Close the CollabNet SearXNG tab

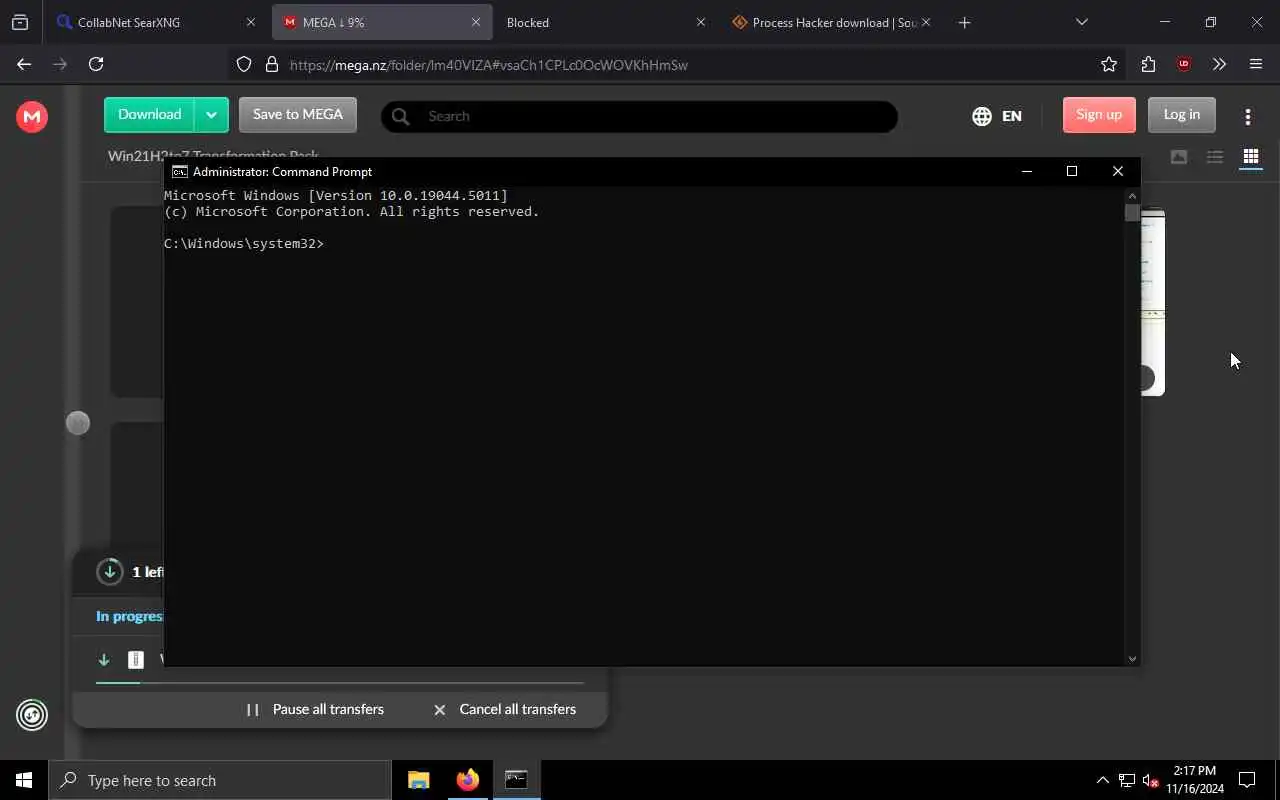click(x=251, y=22)
